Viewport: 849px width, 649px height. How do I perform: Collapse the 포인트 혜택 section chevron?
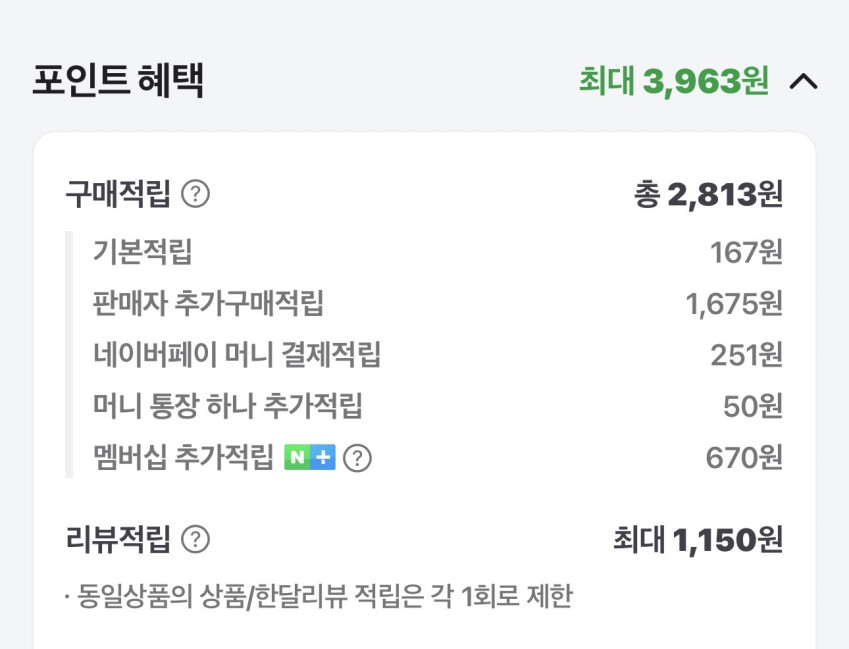click(x=803, y=82)
